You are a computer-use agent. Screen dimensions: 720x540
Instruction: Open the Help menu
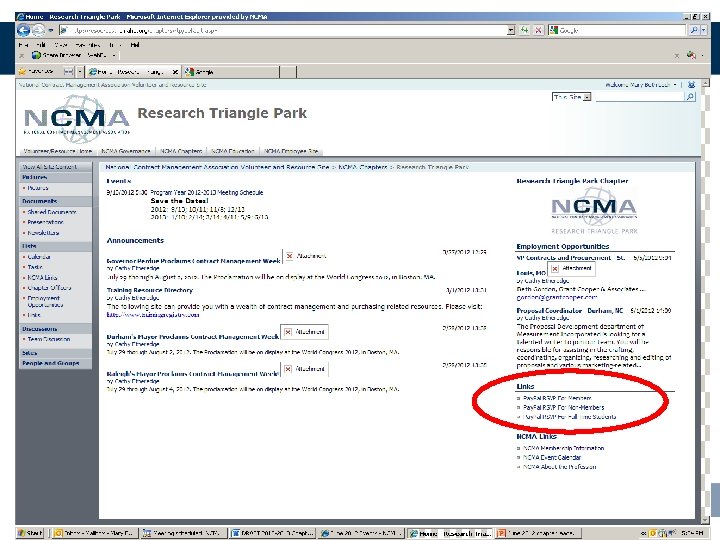click(135, 45)
